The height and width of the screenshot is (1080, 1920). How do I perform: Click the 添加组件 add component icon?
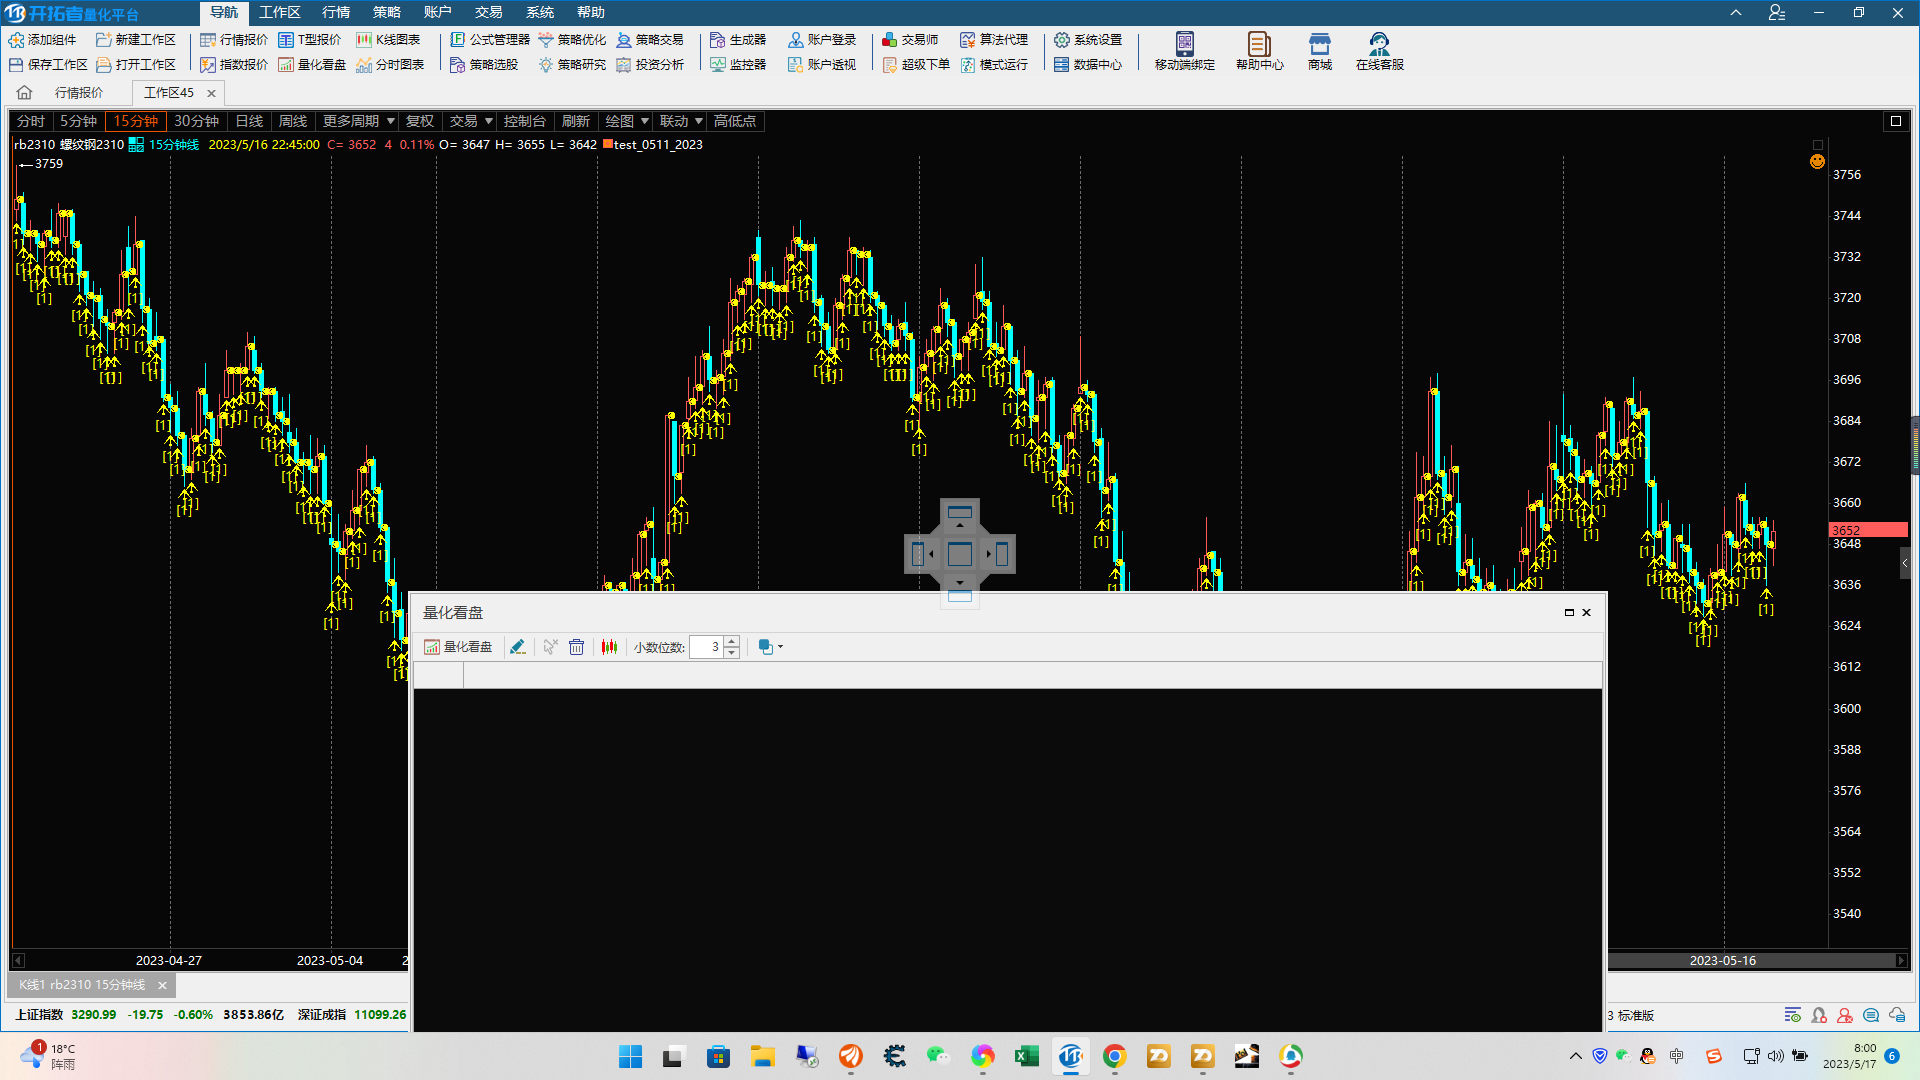tap(42, 40)
